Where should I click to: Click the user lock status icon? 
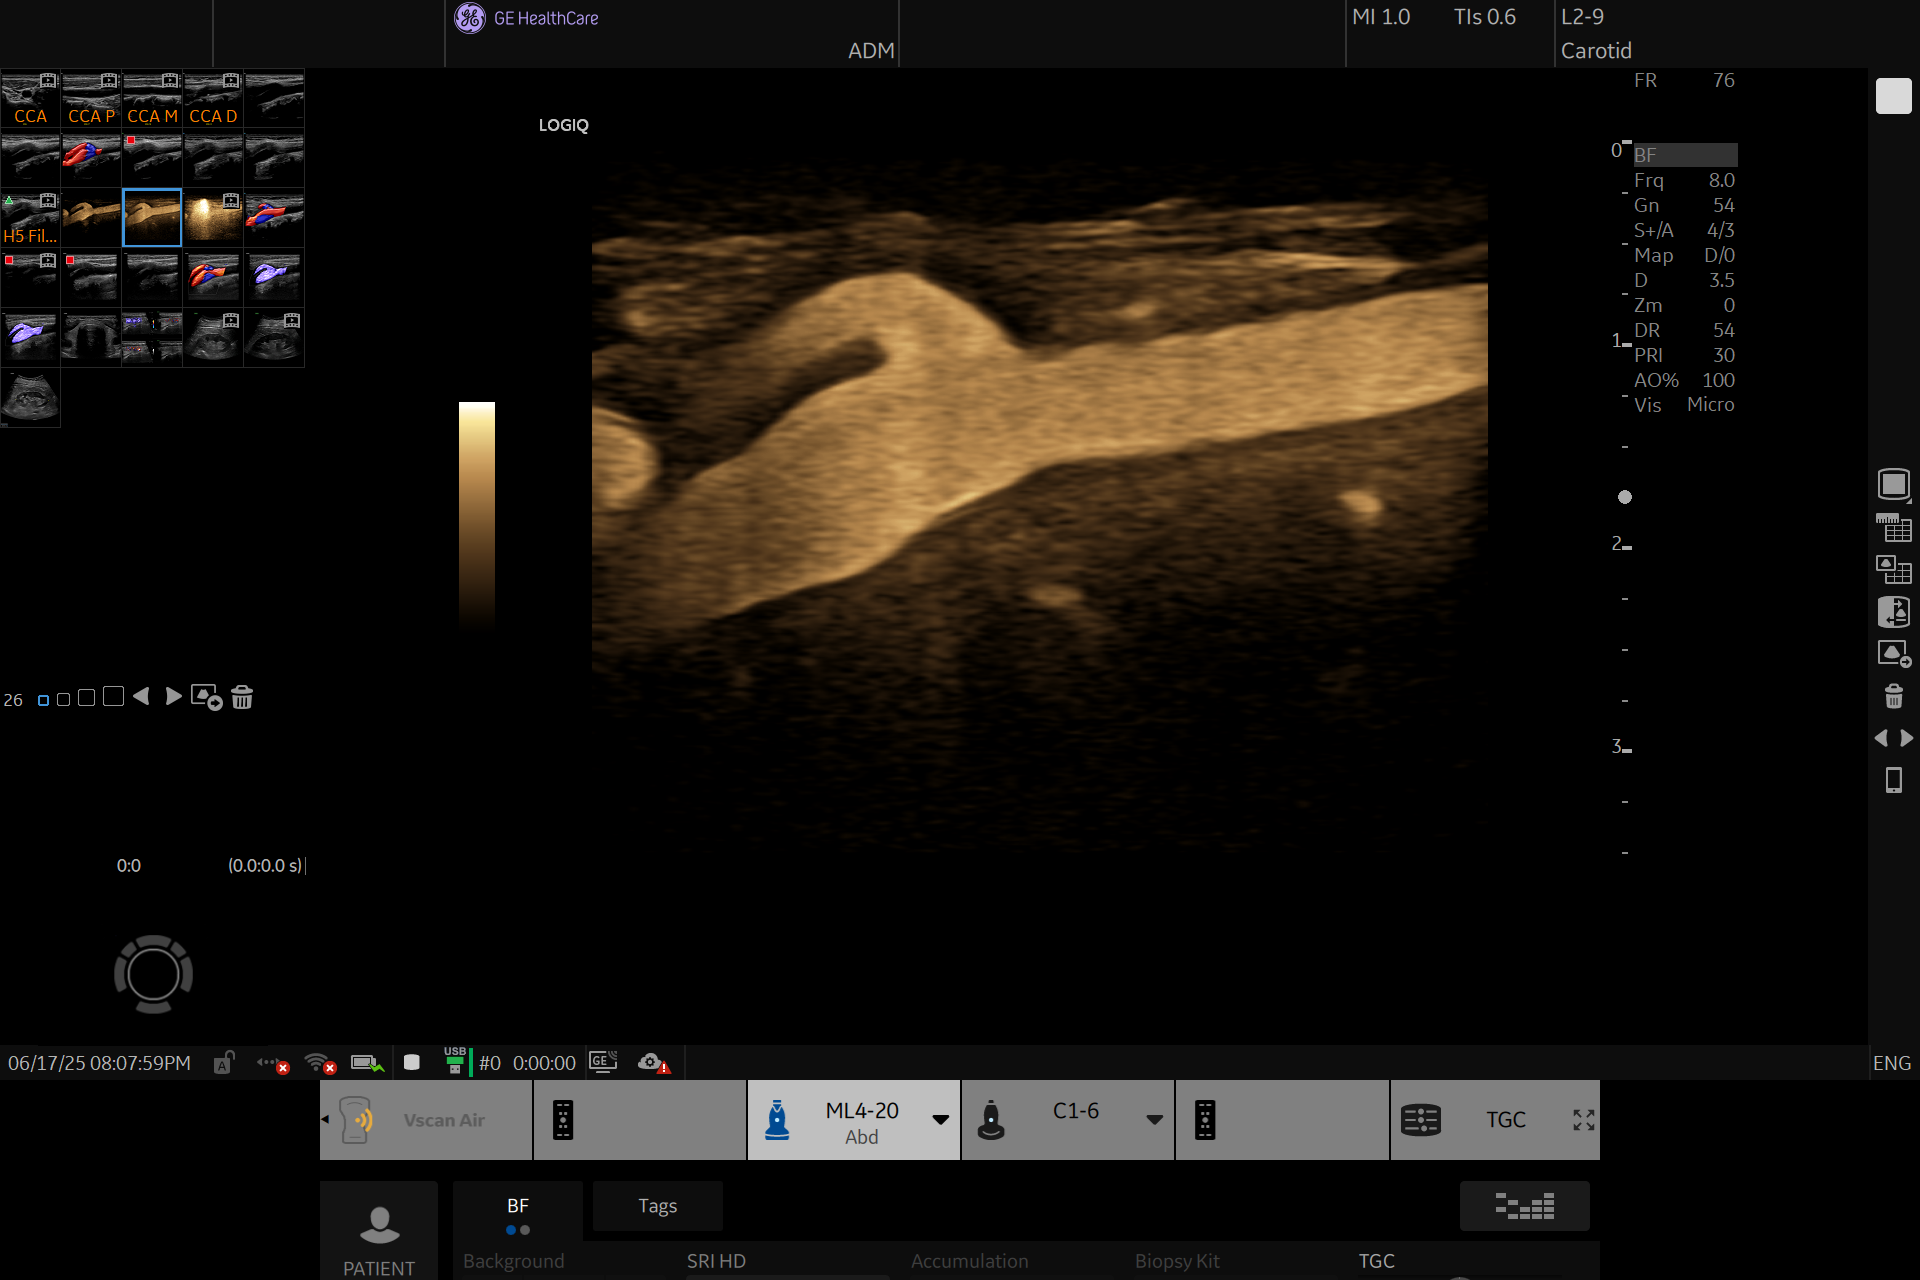click(x=224, y=1062)
